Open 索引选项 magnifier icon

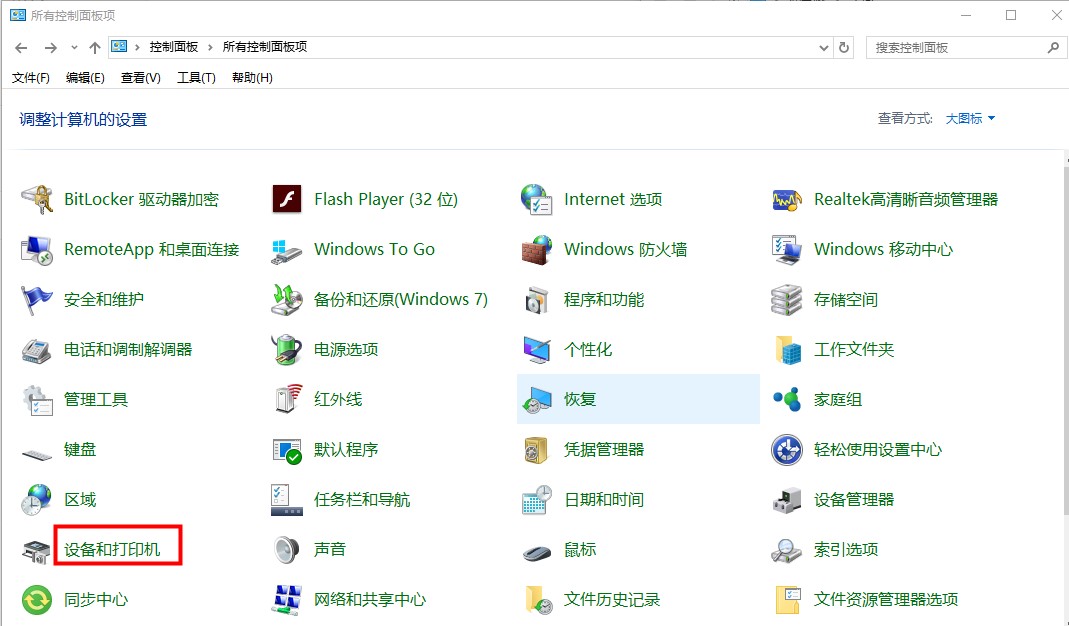(787, 550)
